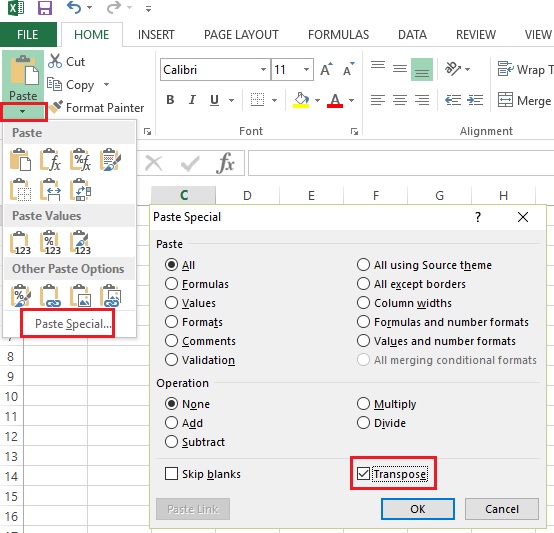Click the Save icon in the title bar
The height and width of the screenshot is (533, 554).
point(45,8)
